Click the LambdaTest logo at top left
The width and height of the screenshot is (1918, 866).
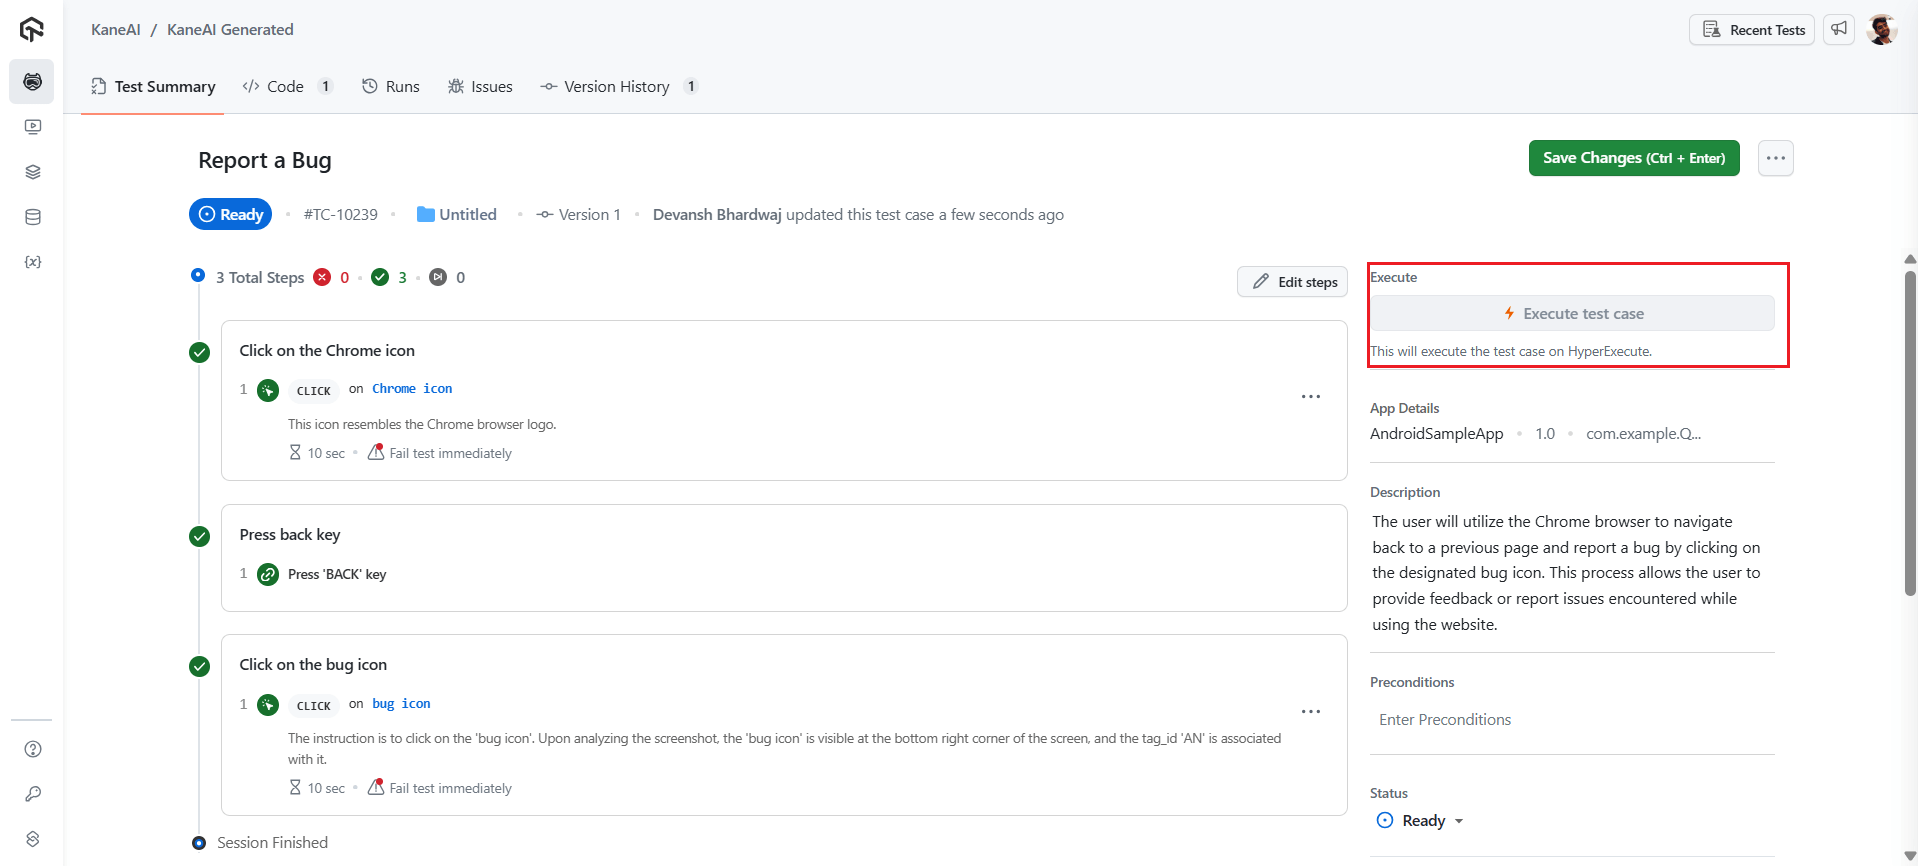point(32,30)
